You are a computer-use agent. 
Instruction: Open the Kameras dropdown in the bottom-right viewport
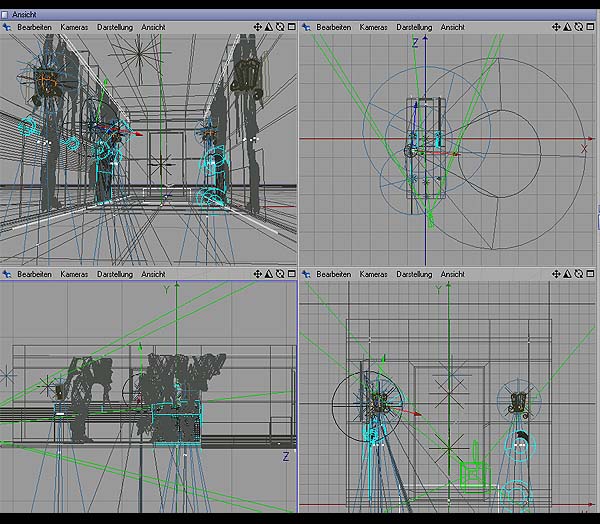click(x=374, y=274)
